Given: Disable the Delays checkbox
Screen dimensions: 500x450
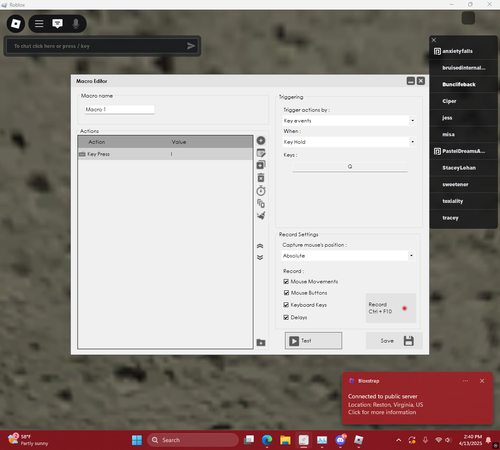Looking at the screenshot, I should tap(286, 317).
